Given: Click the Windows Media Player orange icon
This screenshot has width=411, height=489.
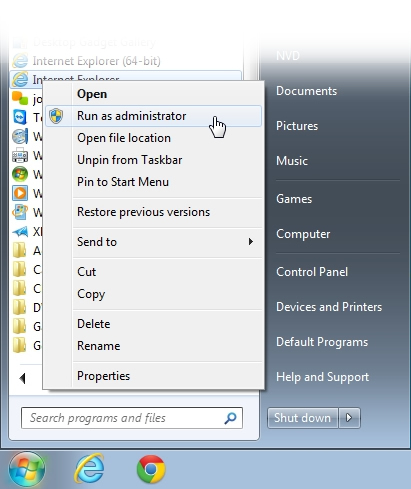Looking at the screenshot, I should click(20, 193).
